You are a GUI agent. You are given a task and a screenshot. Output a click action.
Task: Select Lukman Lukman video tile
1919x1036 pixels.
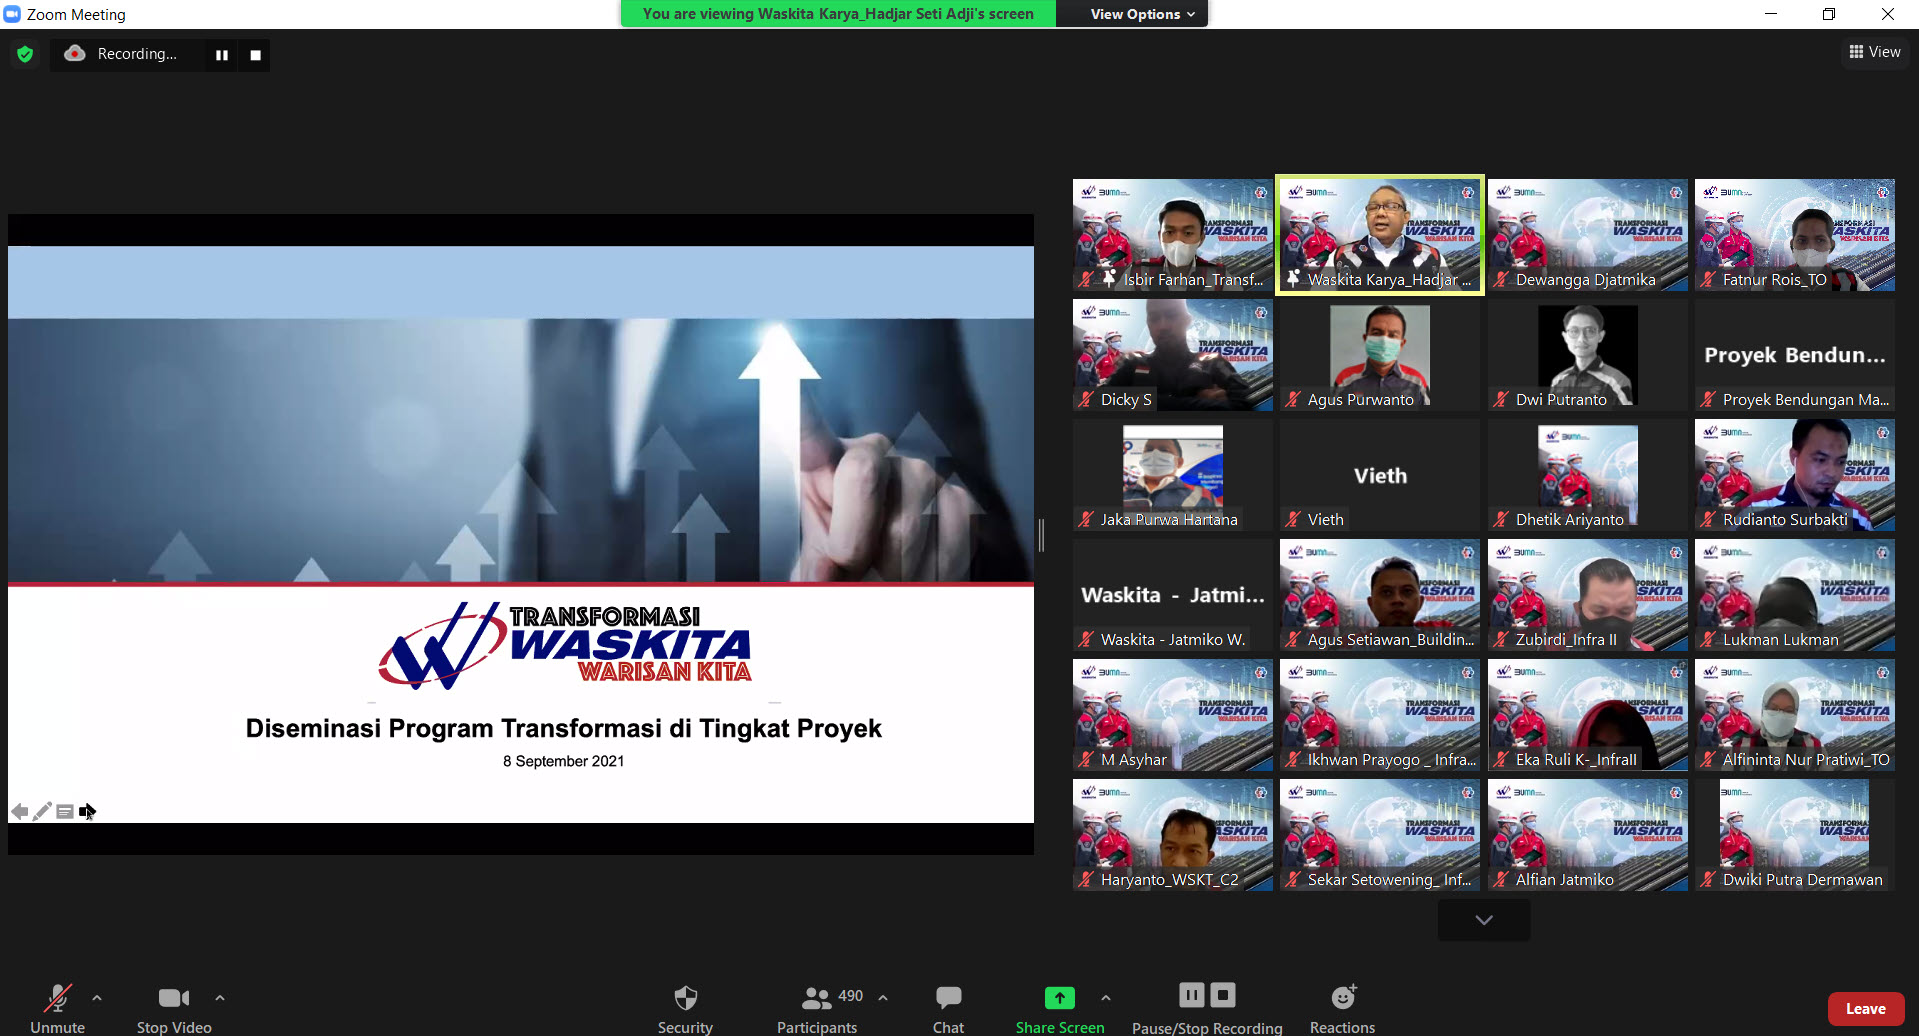pos(1795,595)
